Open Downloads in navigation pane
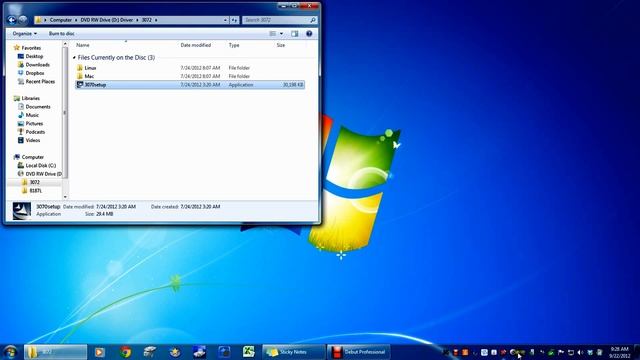 point(37,64)
